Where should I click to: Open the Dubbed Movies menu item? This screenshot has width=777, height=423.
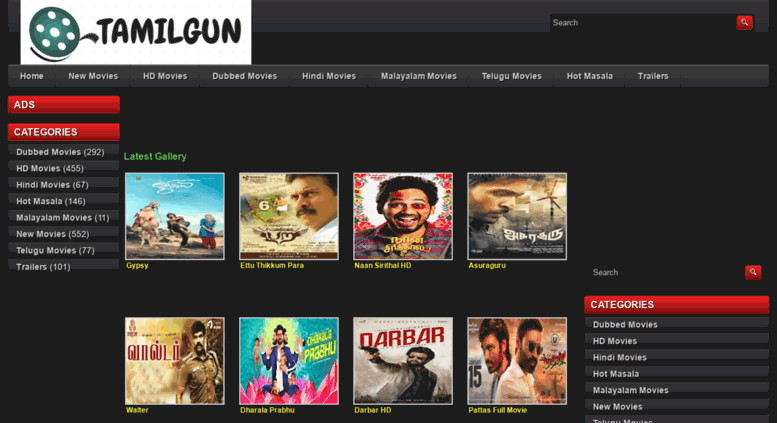(x=245, y=76)
